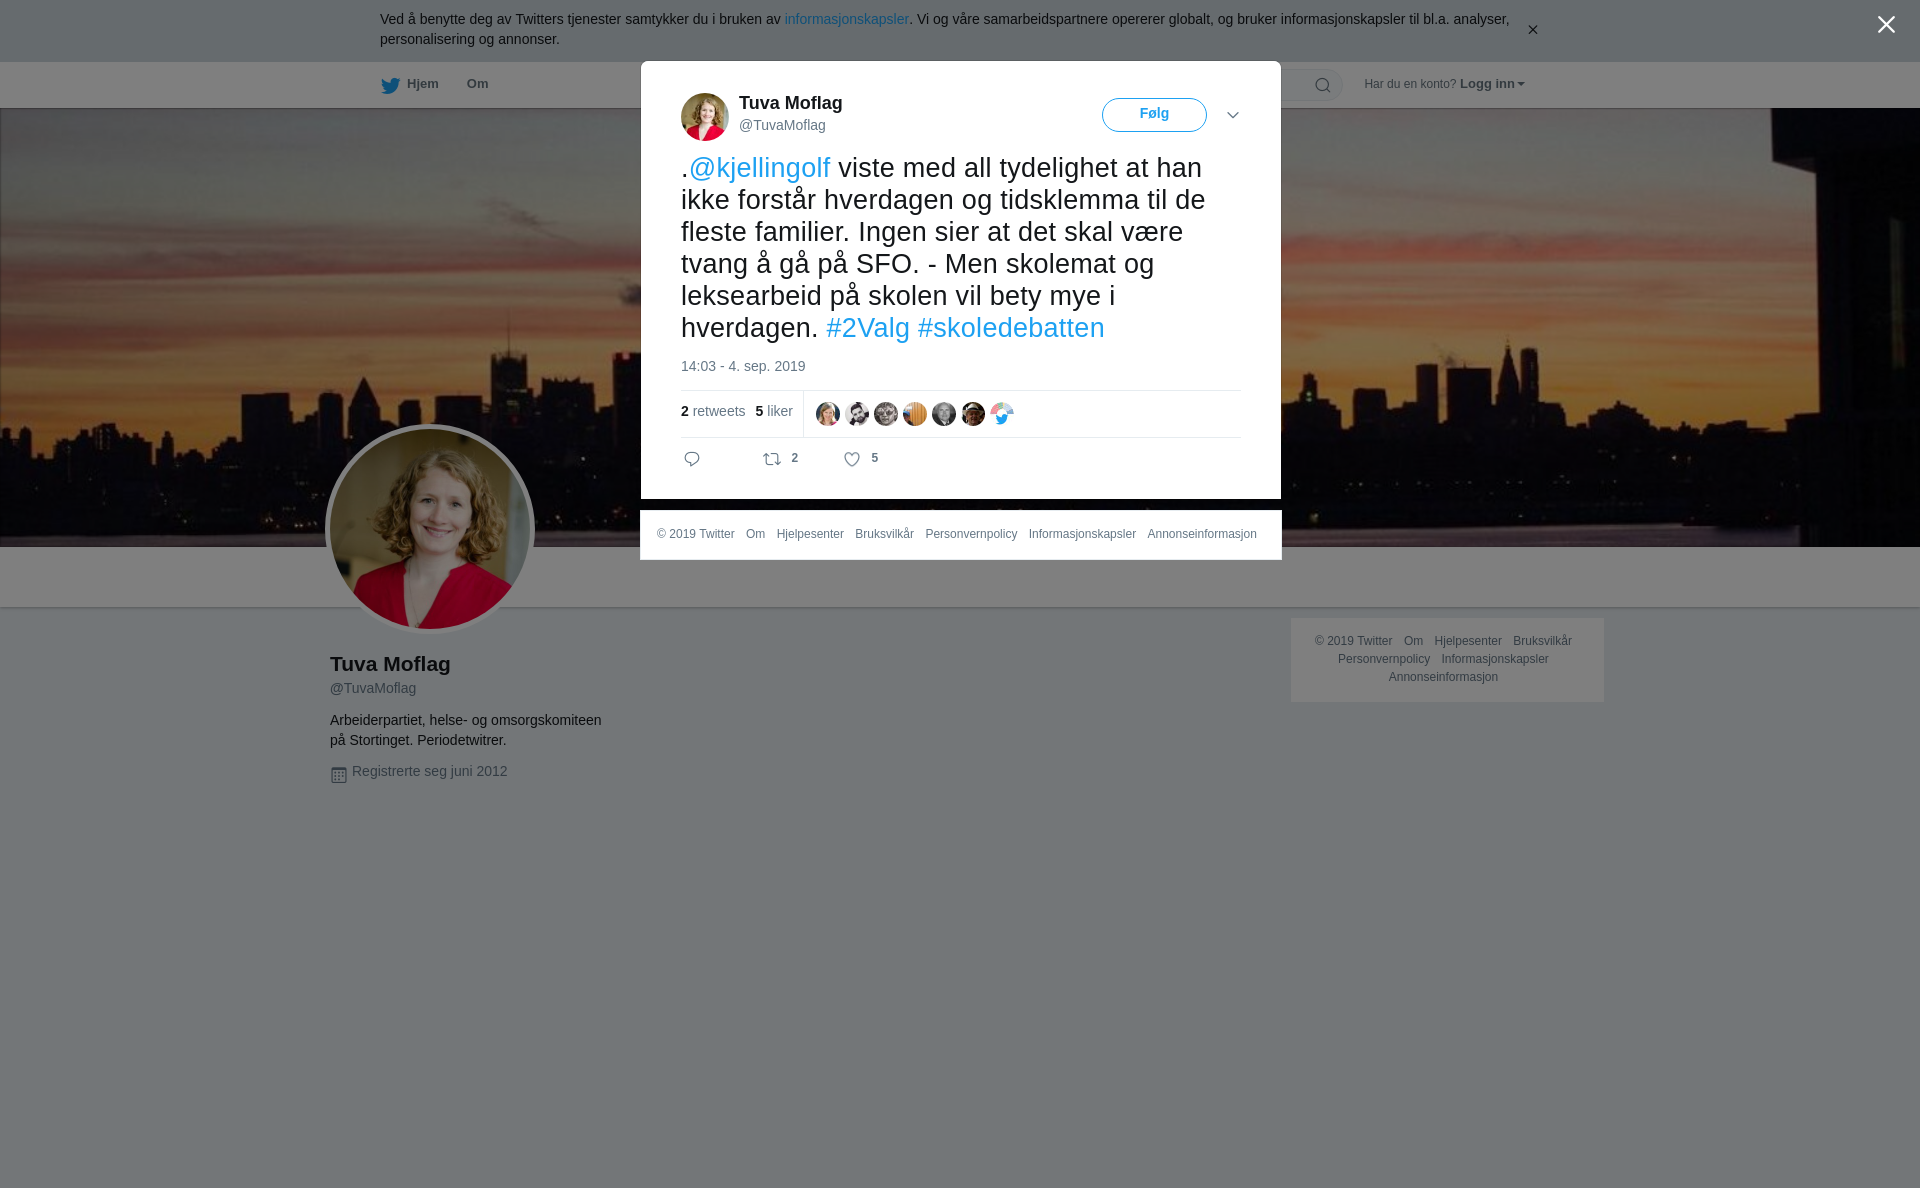
Task: Dismiss the cookie notice with small X
Action: tap(1532, 30)
